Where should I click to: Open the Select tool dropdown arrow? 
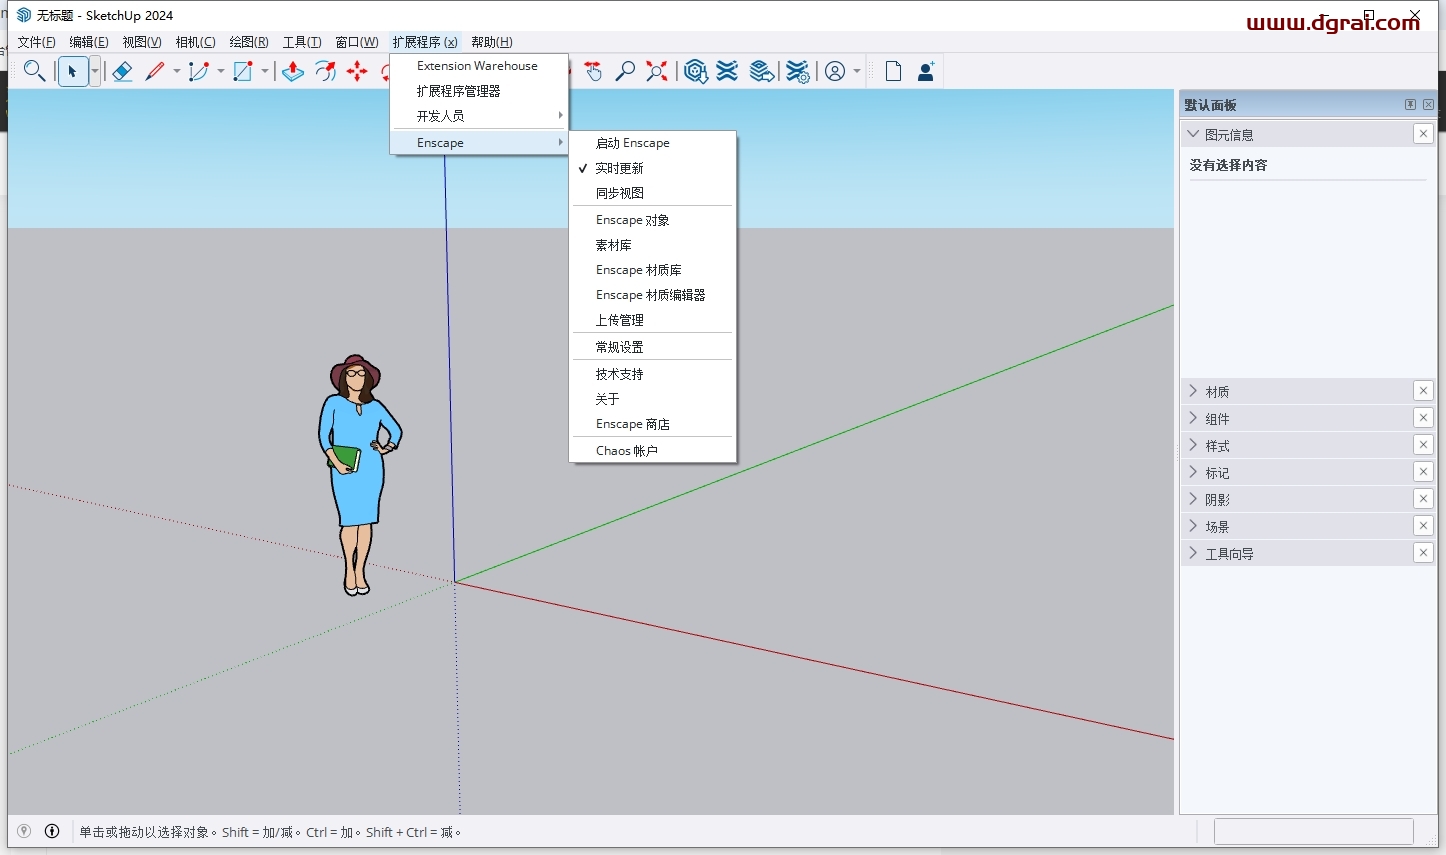95,71
